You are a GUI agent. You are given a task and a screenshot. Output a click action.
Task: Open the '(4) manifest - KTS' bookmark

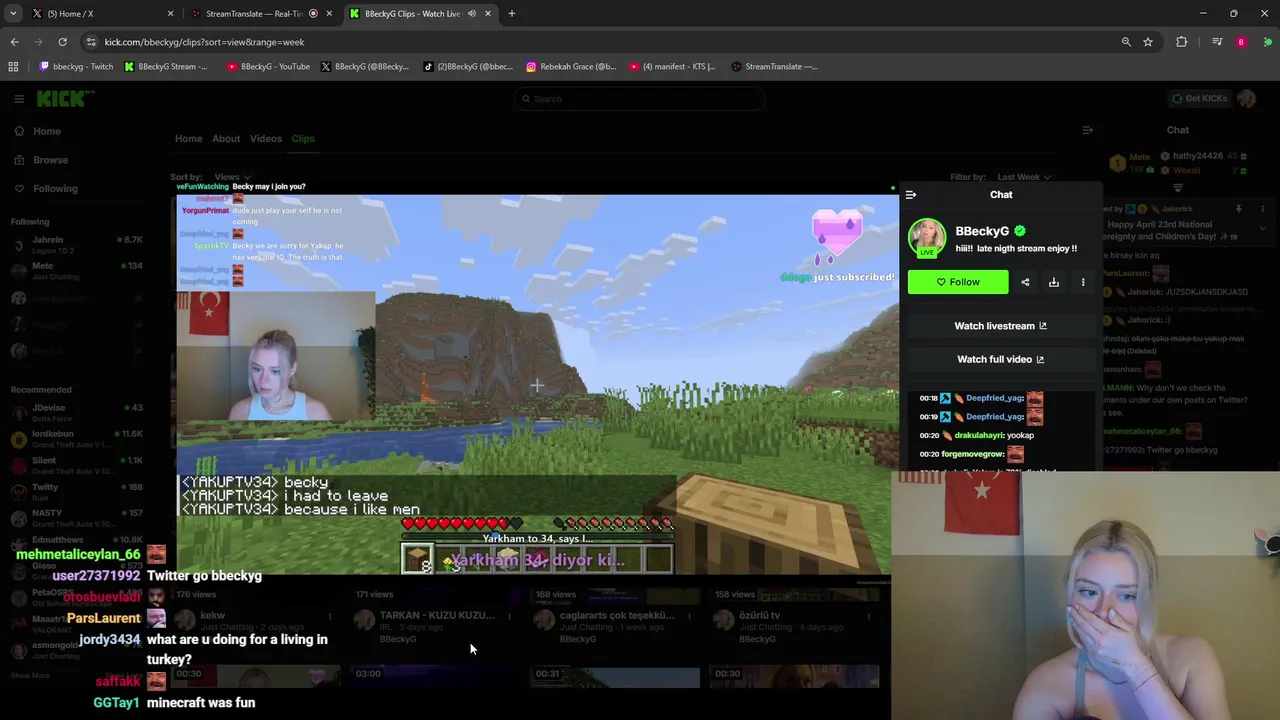click(x=673, y=67)
